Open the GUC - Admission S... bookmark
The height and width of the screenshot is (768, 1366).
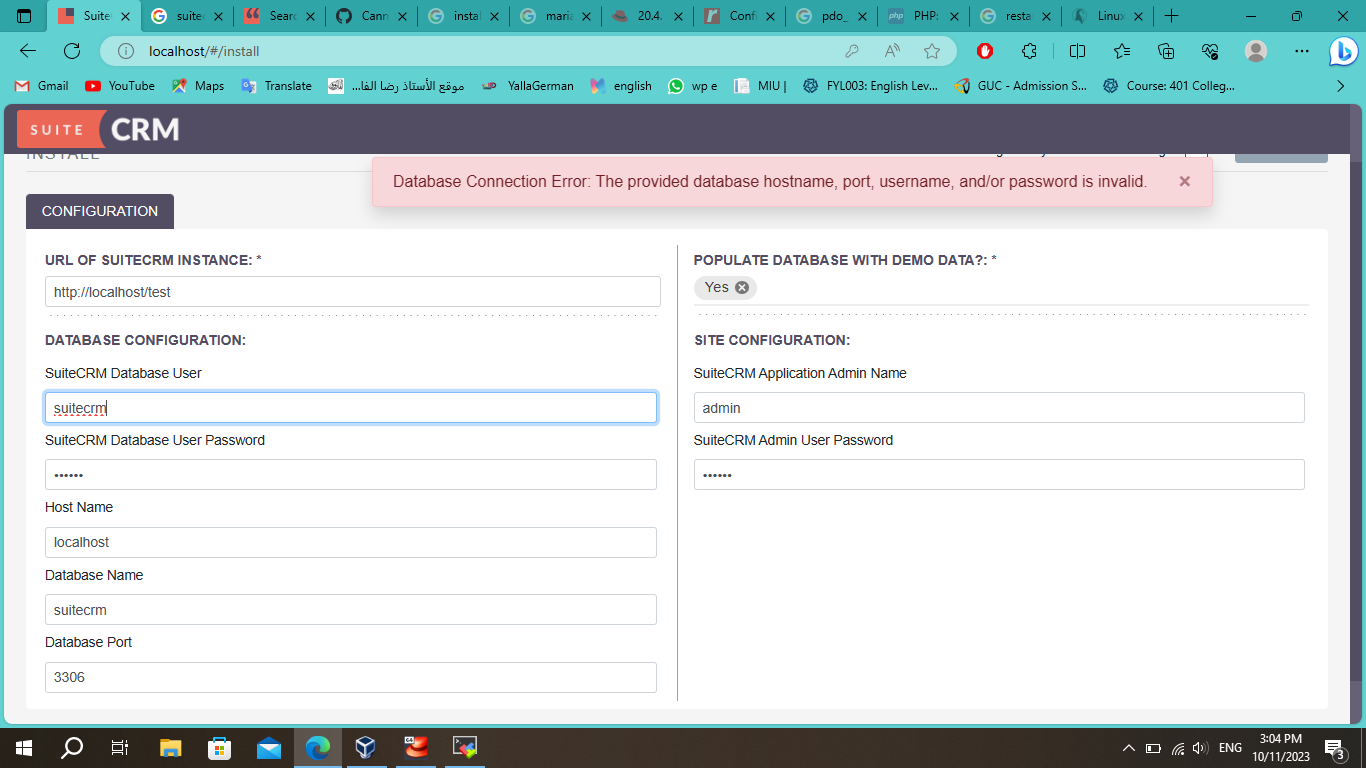point(1021,86)
